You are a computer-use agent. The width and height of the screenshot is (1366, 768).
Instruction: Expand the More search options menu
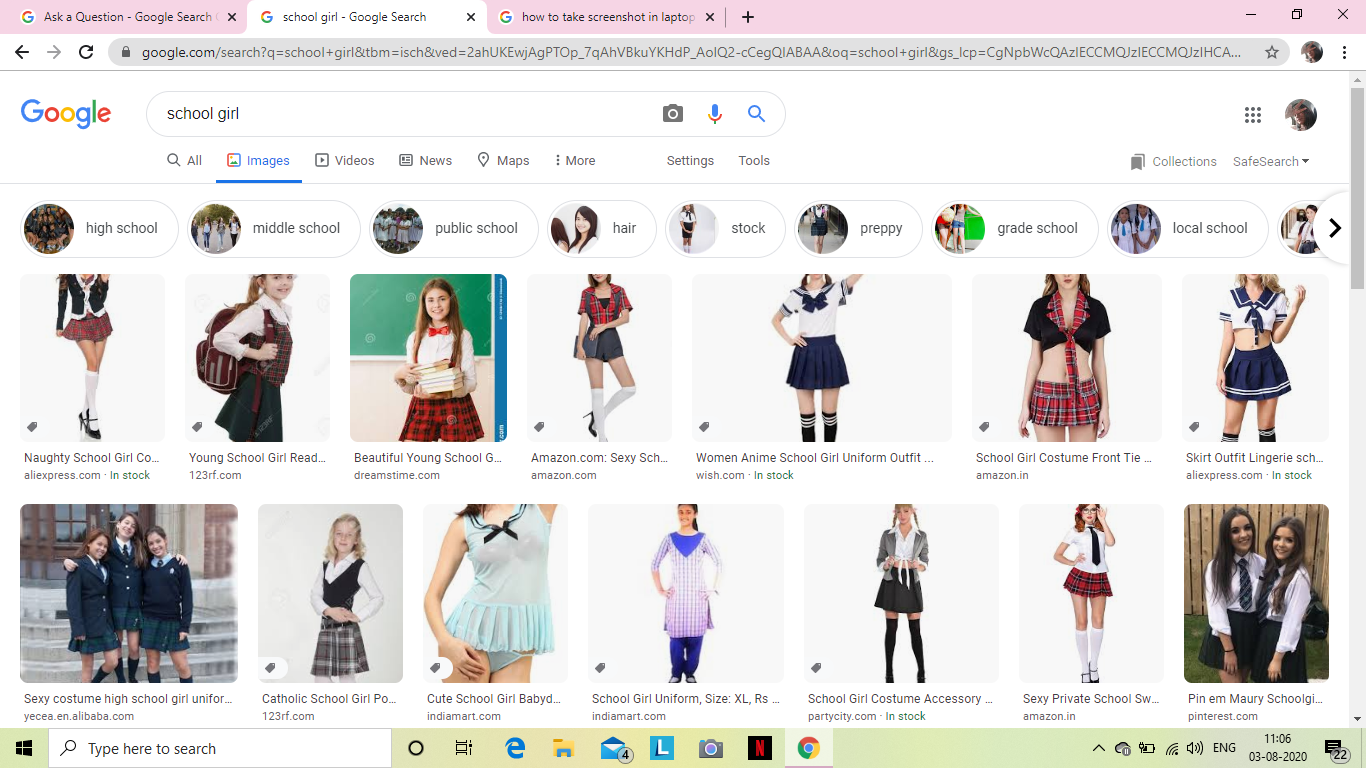(x=573, y=160)
